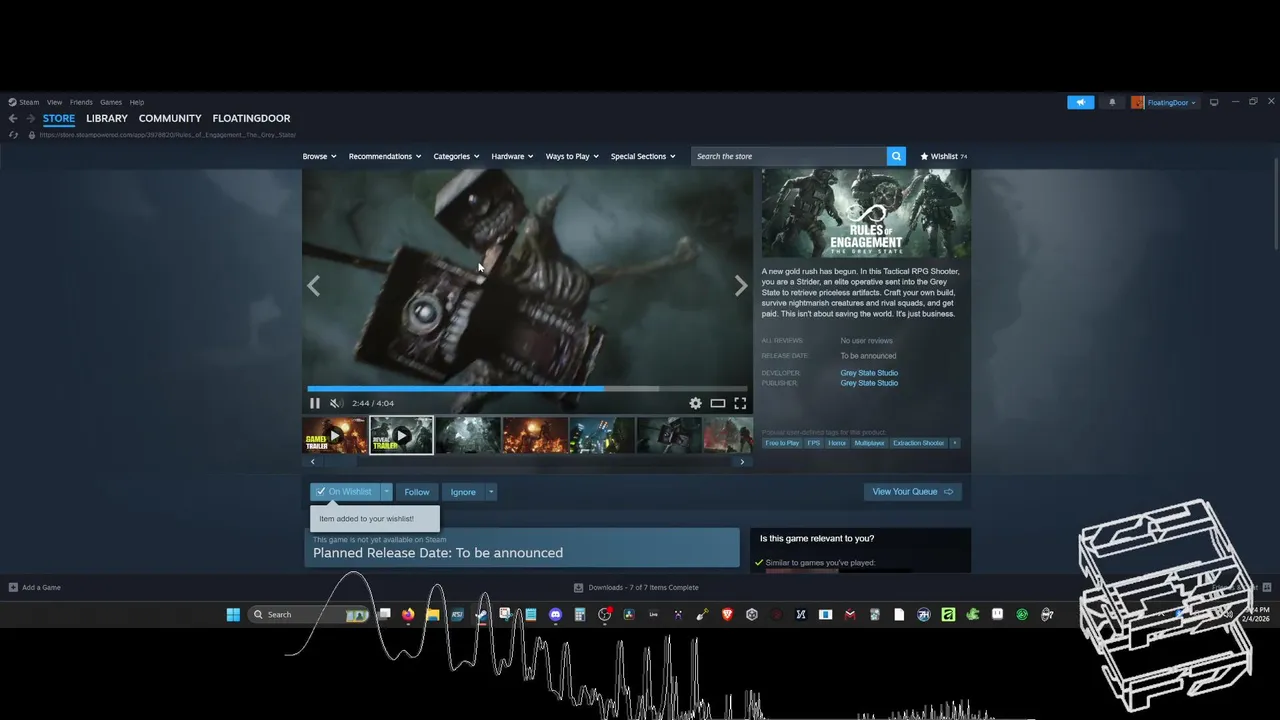Reload the store page
The image size is (1280, 720).
coord(13,135)
